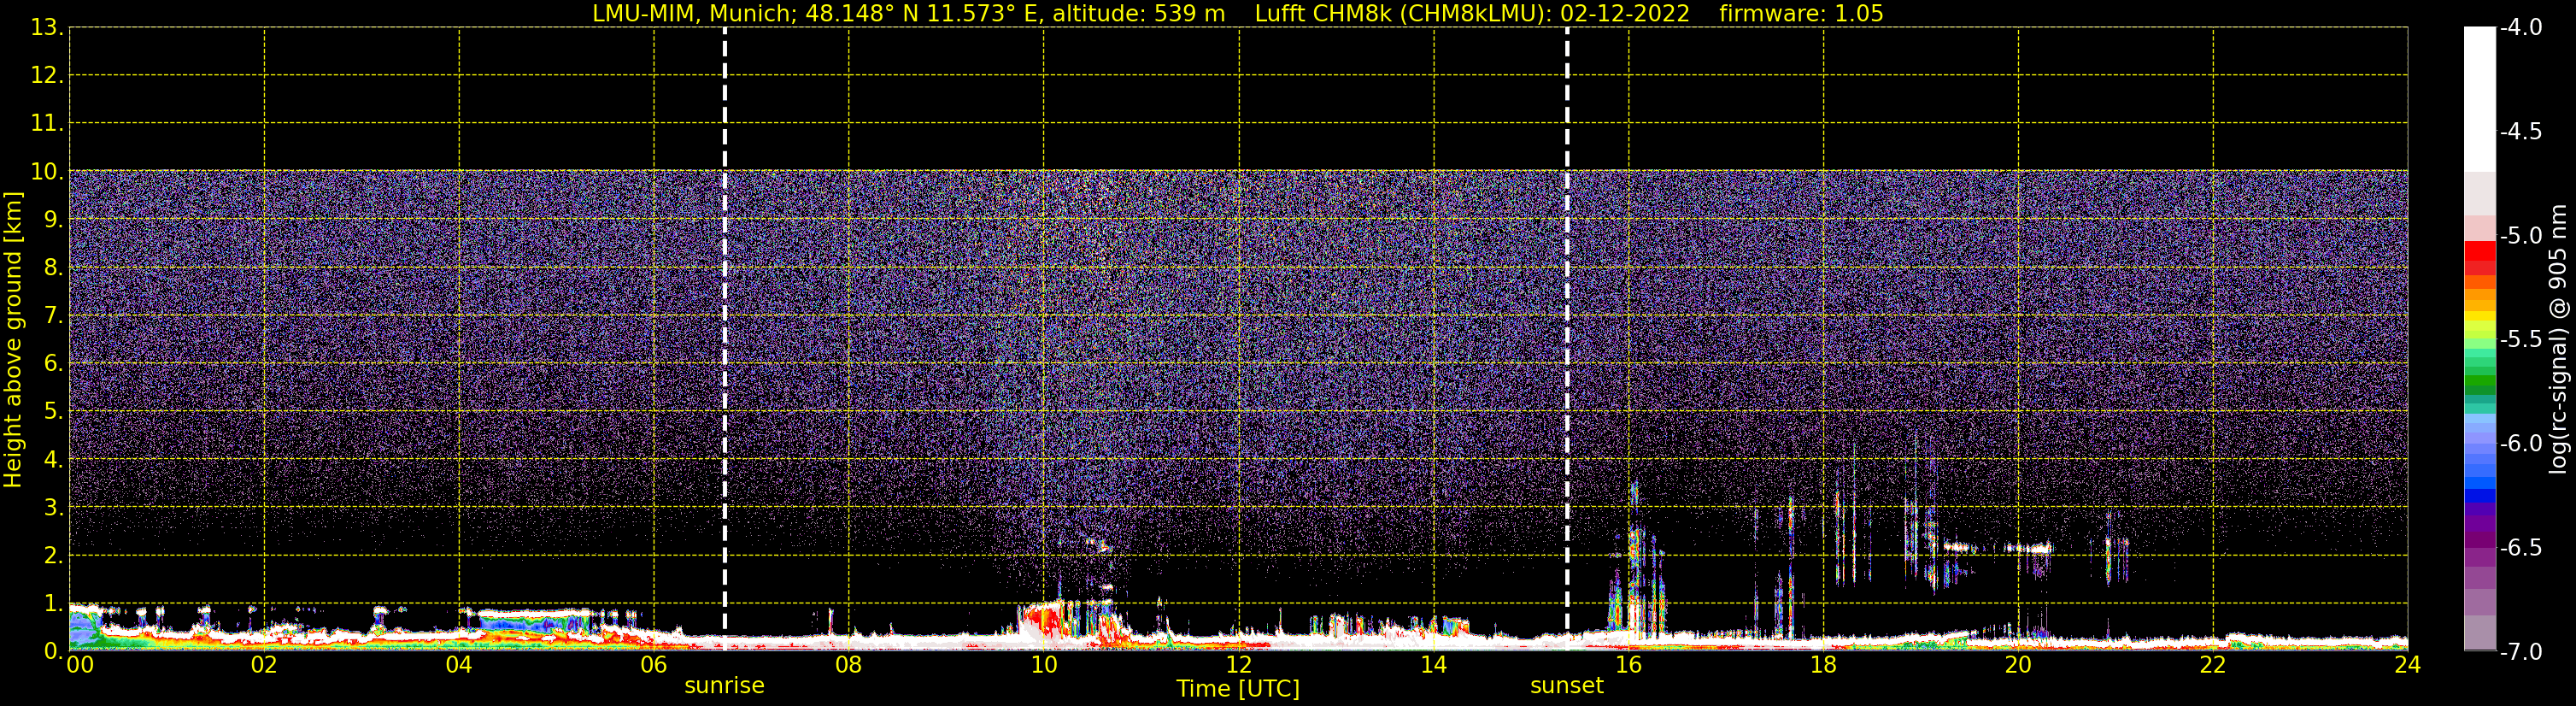Screen dimensions: 2576x706
Task: Click the "log(rc-signal) @ 905 nm" colorbar title
Action: (2558, 339)
